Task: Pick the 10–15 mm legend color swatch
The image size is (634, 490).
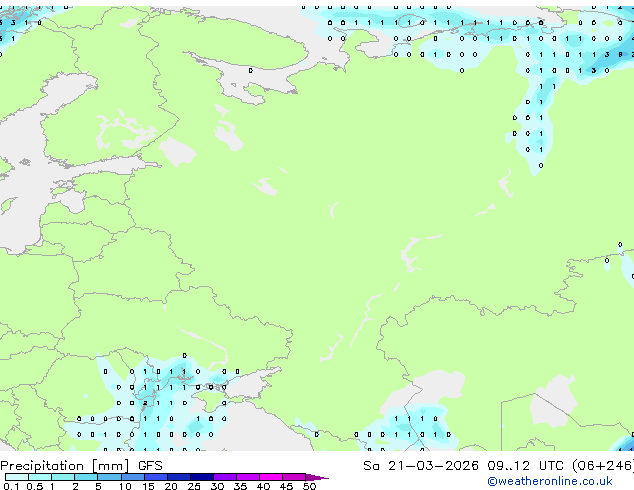Action: (132, 477)
